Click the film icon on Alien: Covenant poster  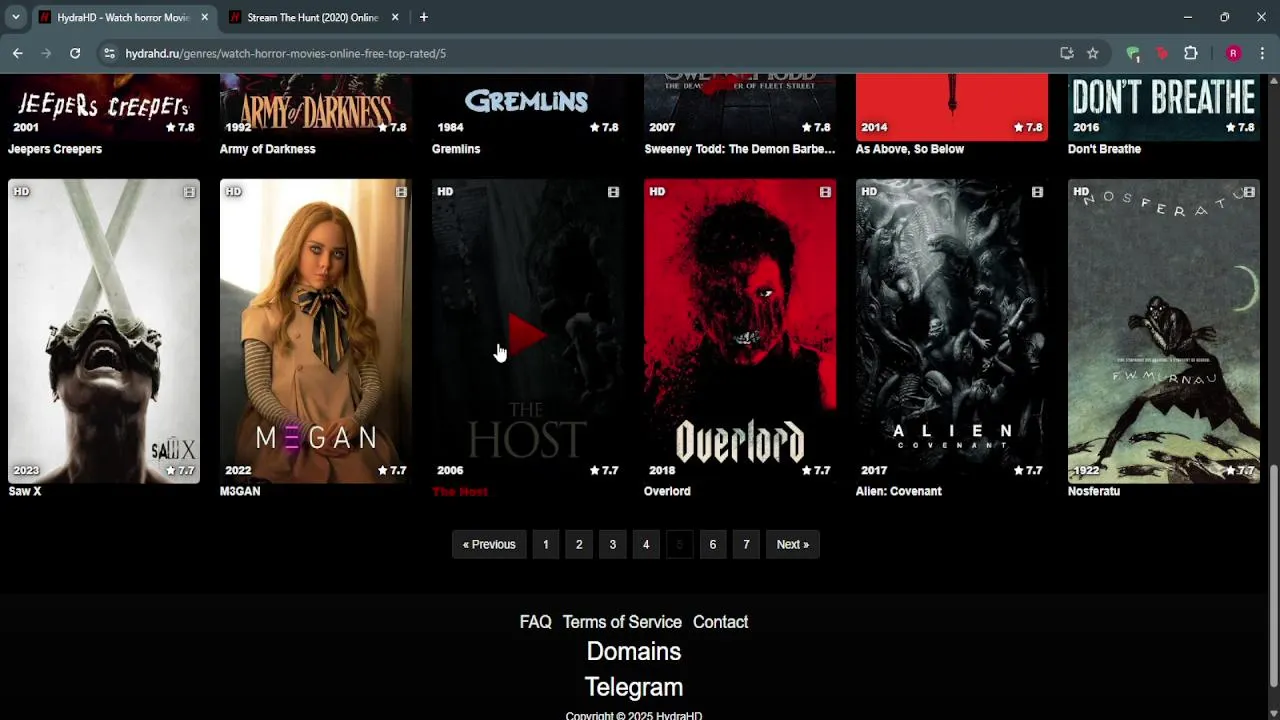click(1037, 192)
